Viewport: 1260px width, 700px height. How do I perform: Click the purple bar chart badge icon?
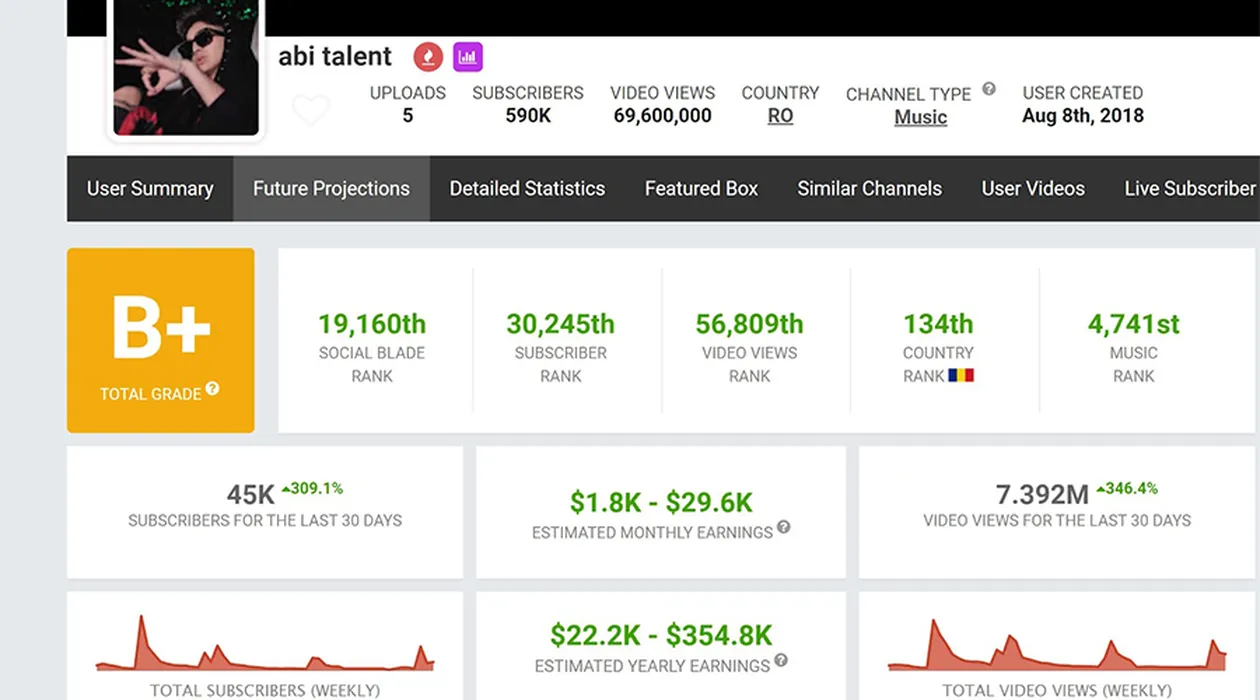pyautogui.click(x=467, y=57)
